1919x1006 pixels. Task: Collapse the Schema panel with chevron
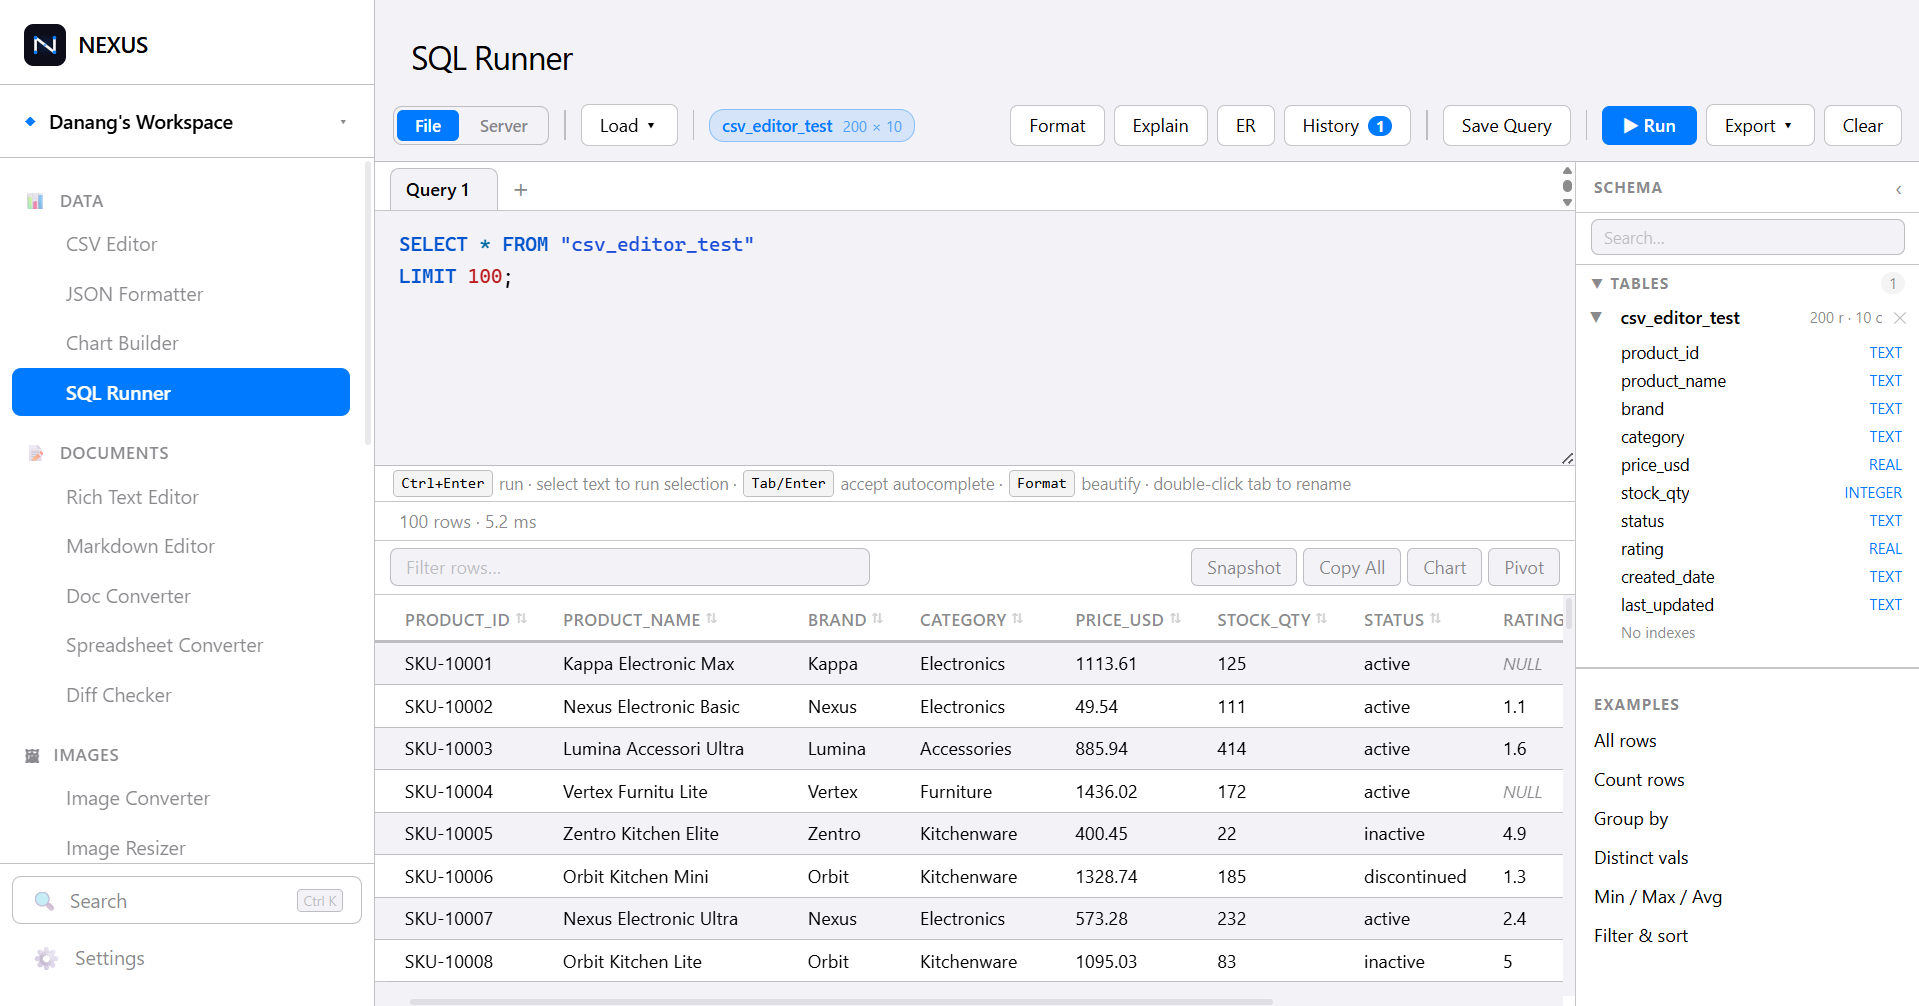pos(1898,189)
